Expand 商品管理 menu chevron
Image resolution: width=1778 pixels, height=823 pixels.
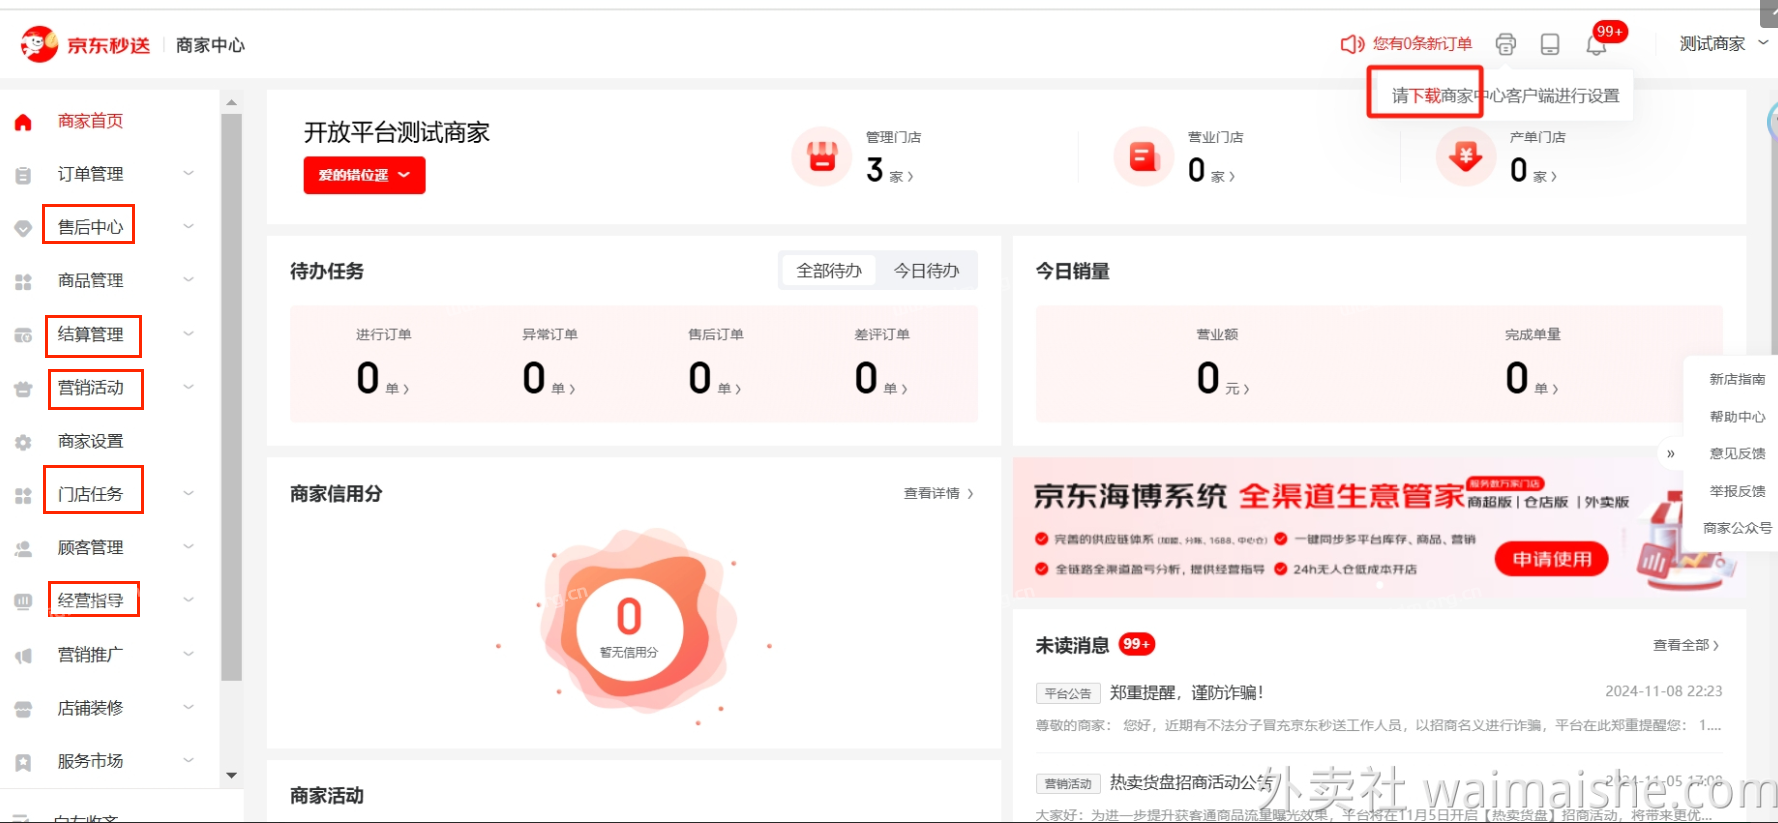click(188, 279)
